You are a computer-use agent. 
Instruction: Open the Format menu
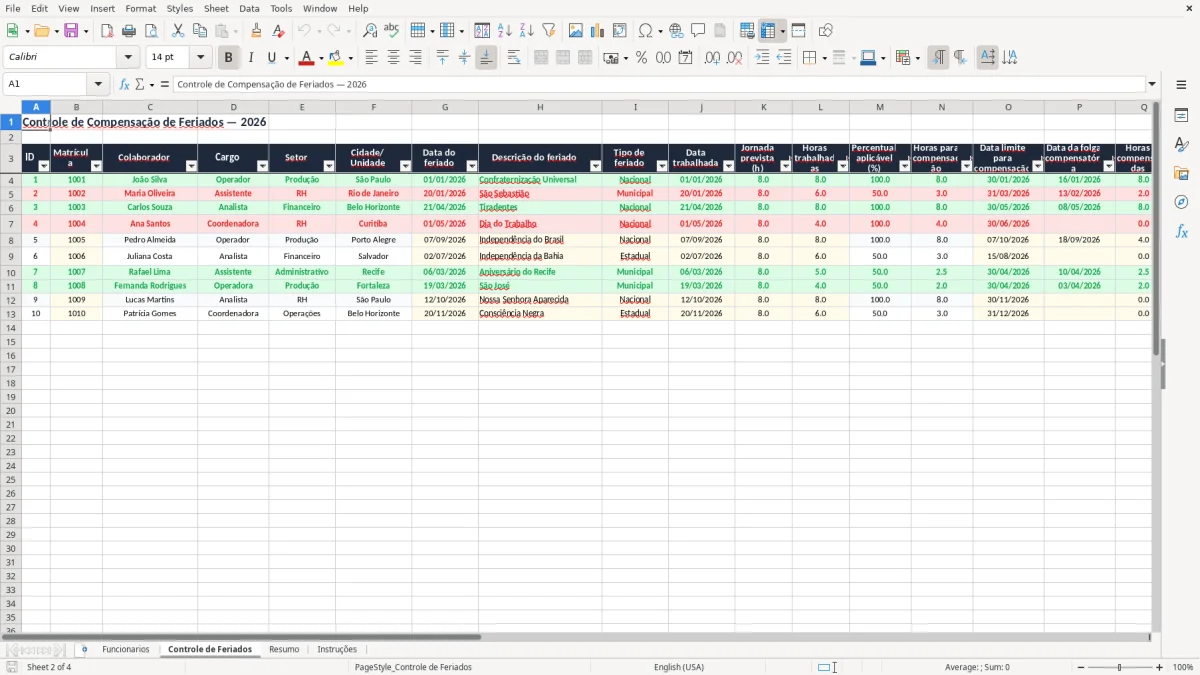click(x=141, y=8)
